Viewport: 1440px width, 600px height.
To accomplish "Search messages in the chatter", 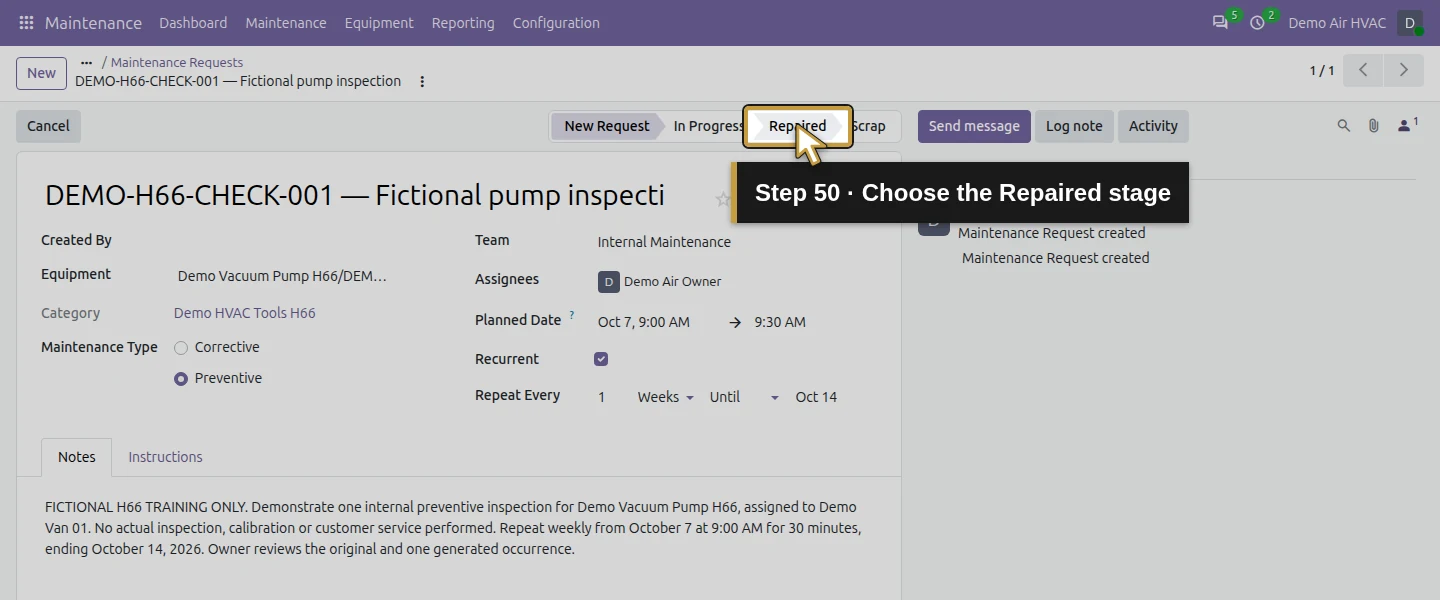I will click(1344, 126).
